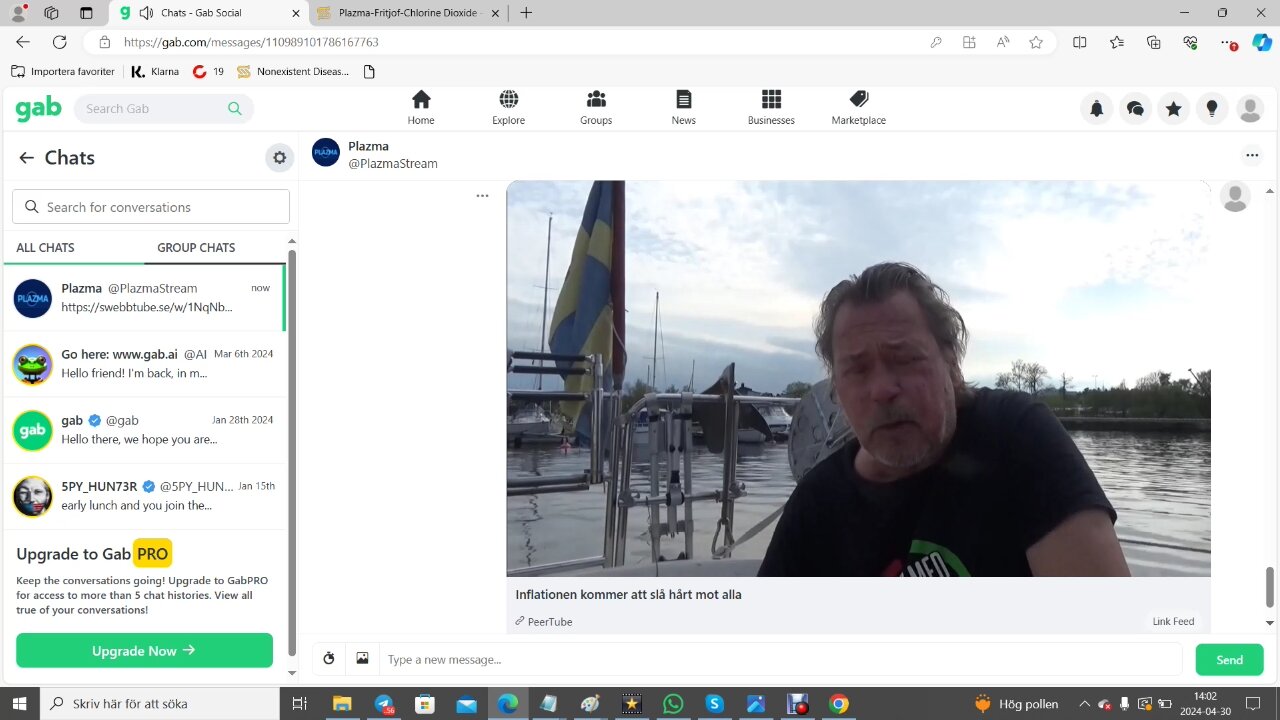
Task: Open the video thumbnail preview
Action: point(858,378)
